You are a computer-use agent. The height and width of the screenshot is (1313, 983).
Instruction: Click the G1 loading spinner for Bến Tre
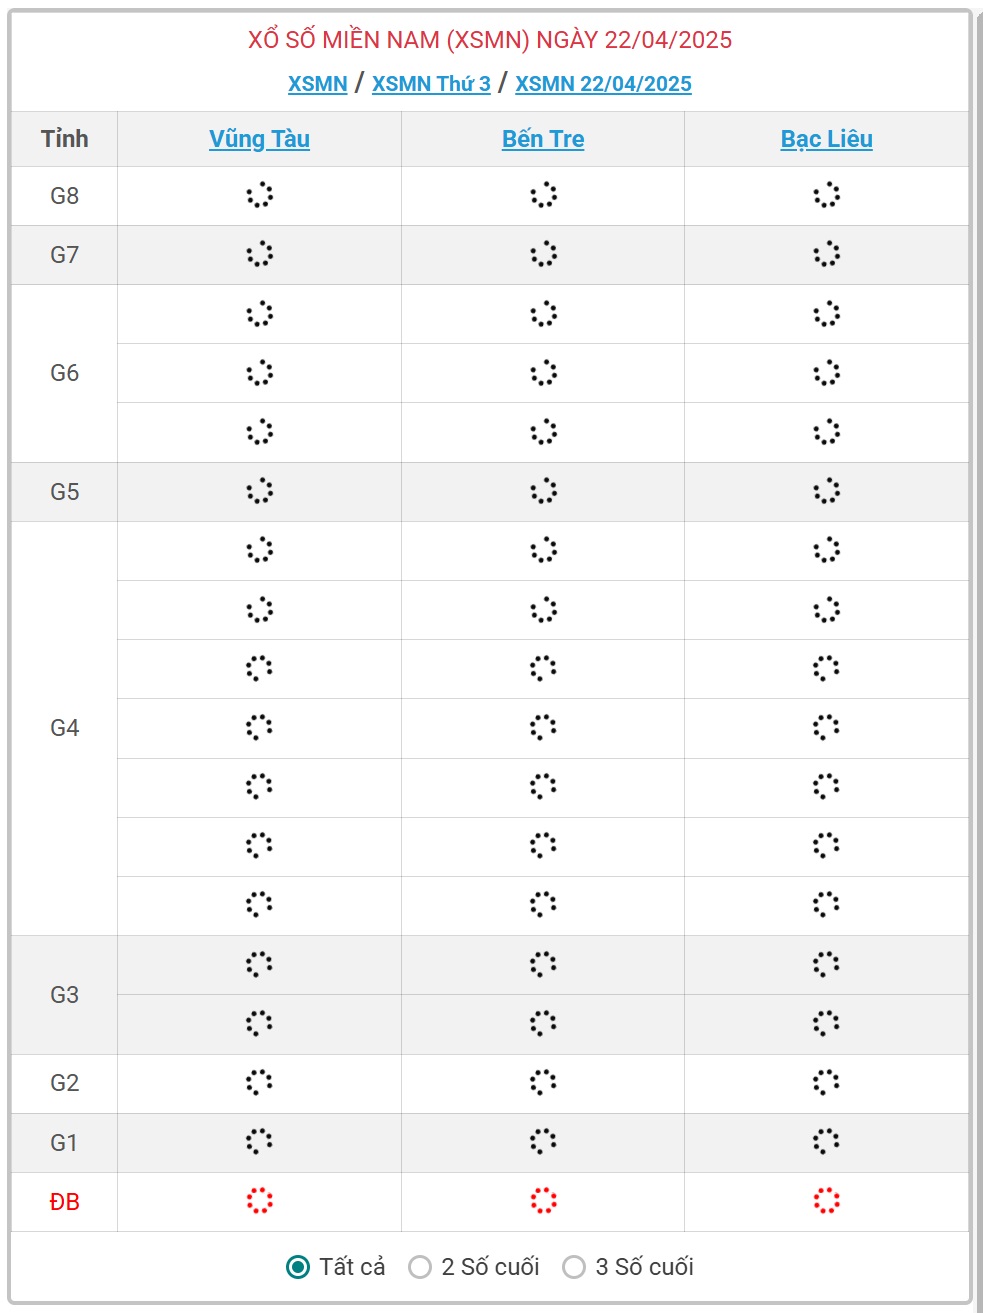click(x=543, y=1142)
